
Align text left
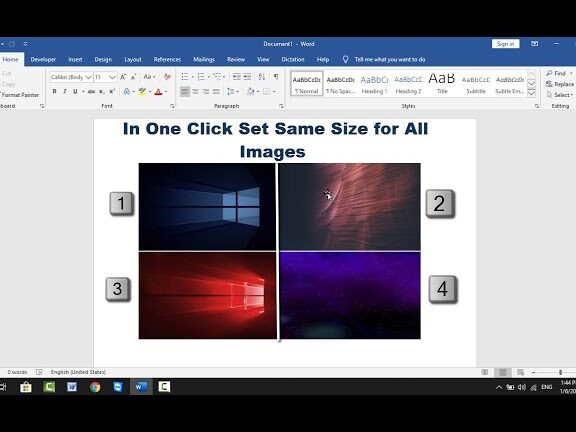185,91
